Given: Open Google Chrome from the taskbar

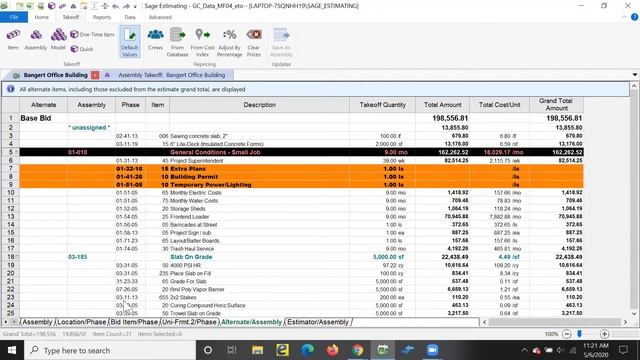Looking at the screenshot, I should tap(358, 350).
